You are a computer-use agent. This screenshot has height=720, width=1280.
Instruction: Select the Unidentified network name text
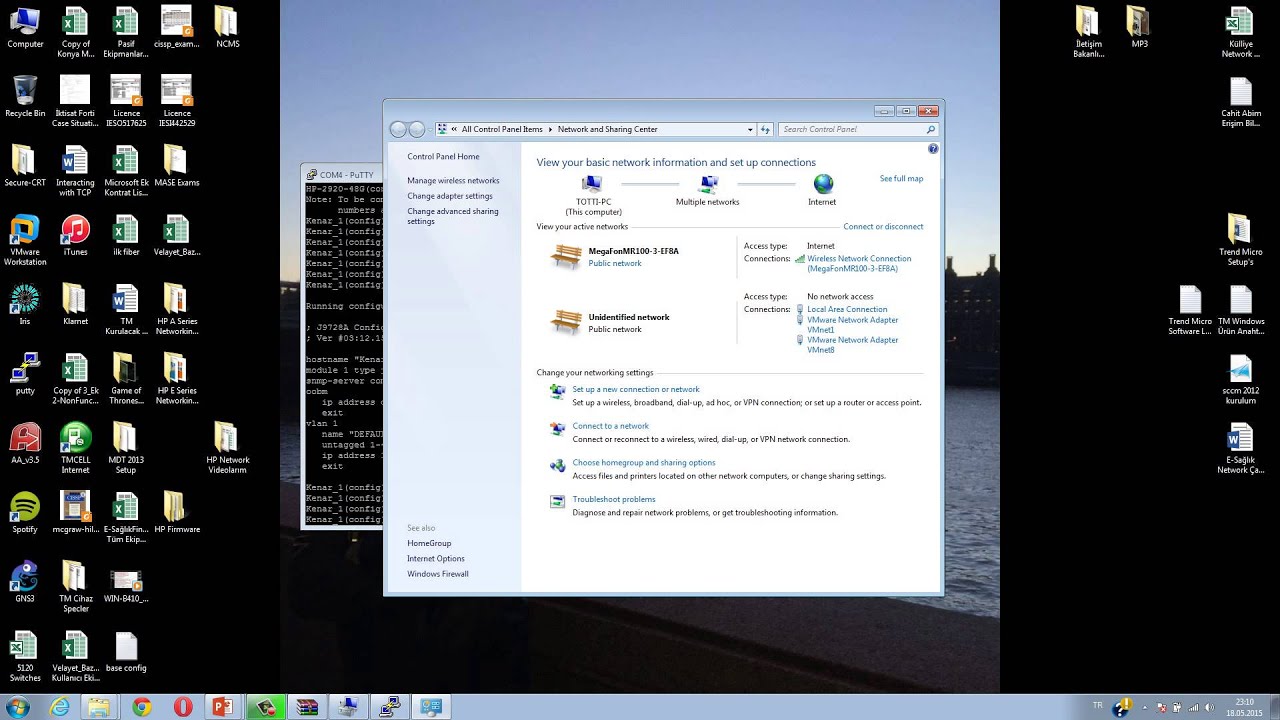point(629,317)
